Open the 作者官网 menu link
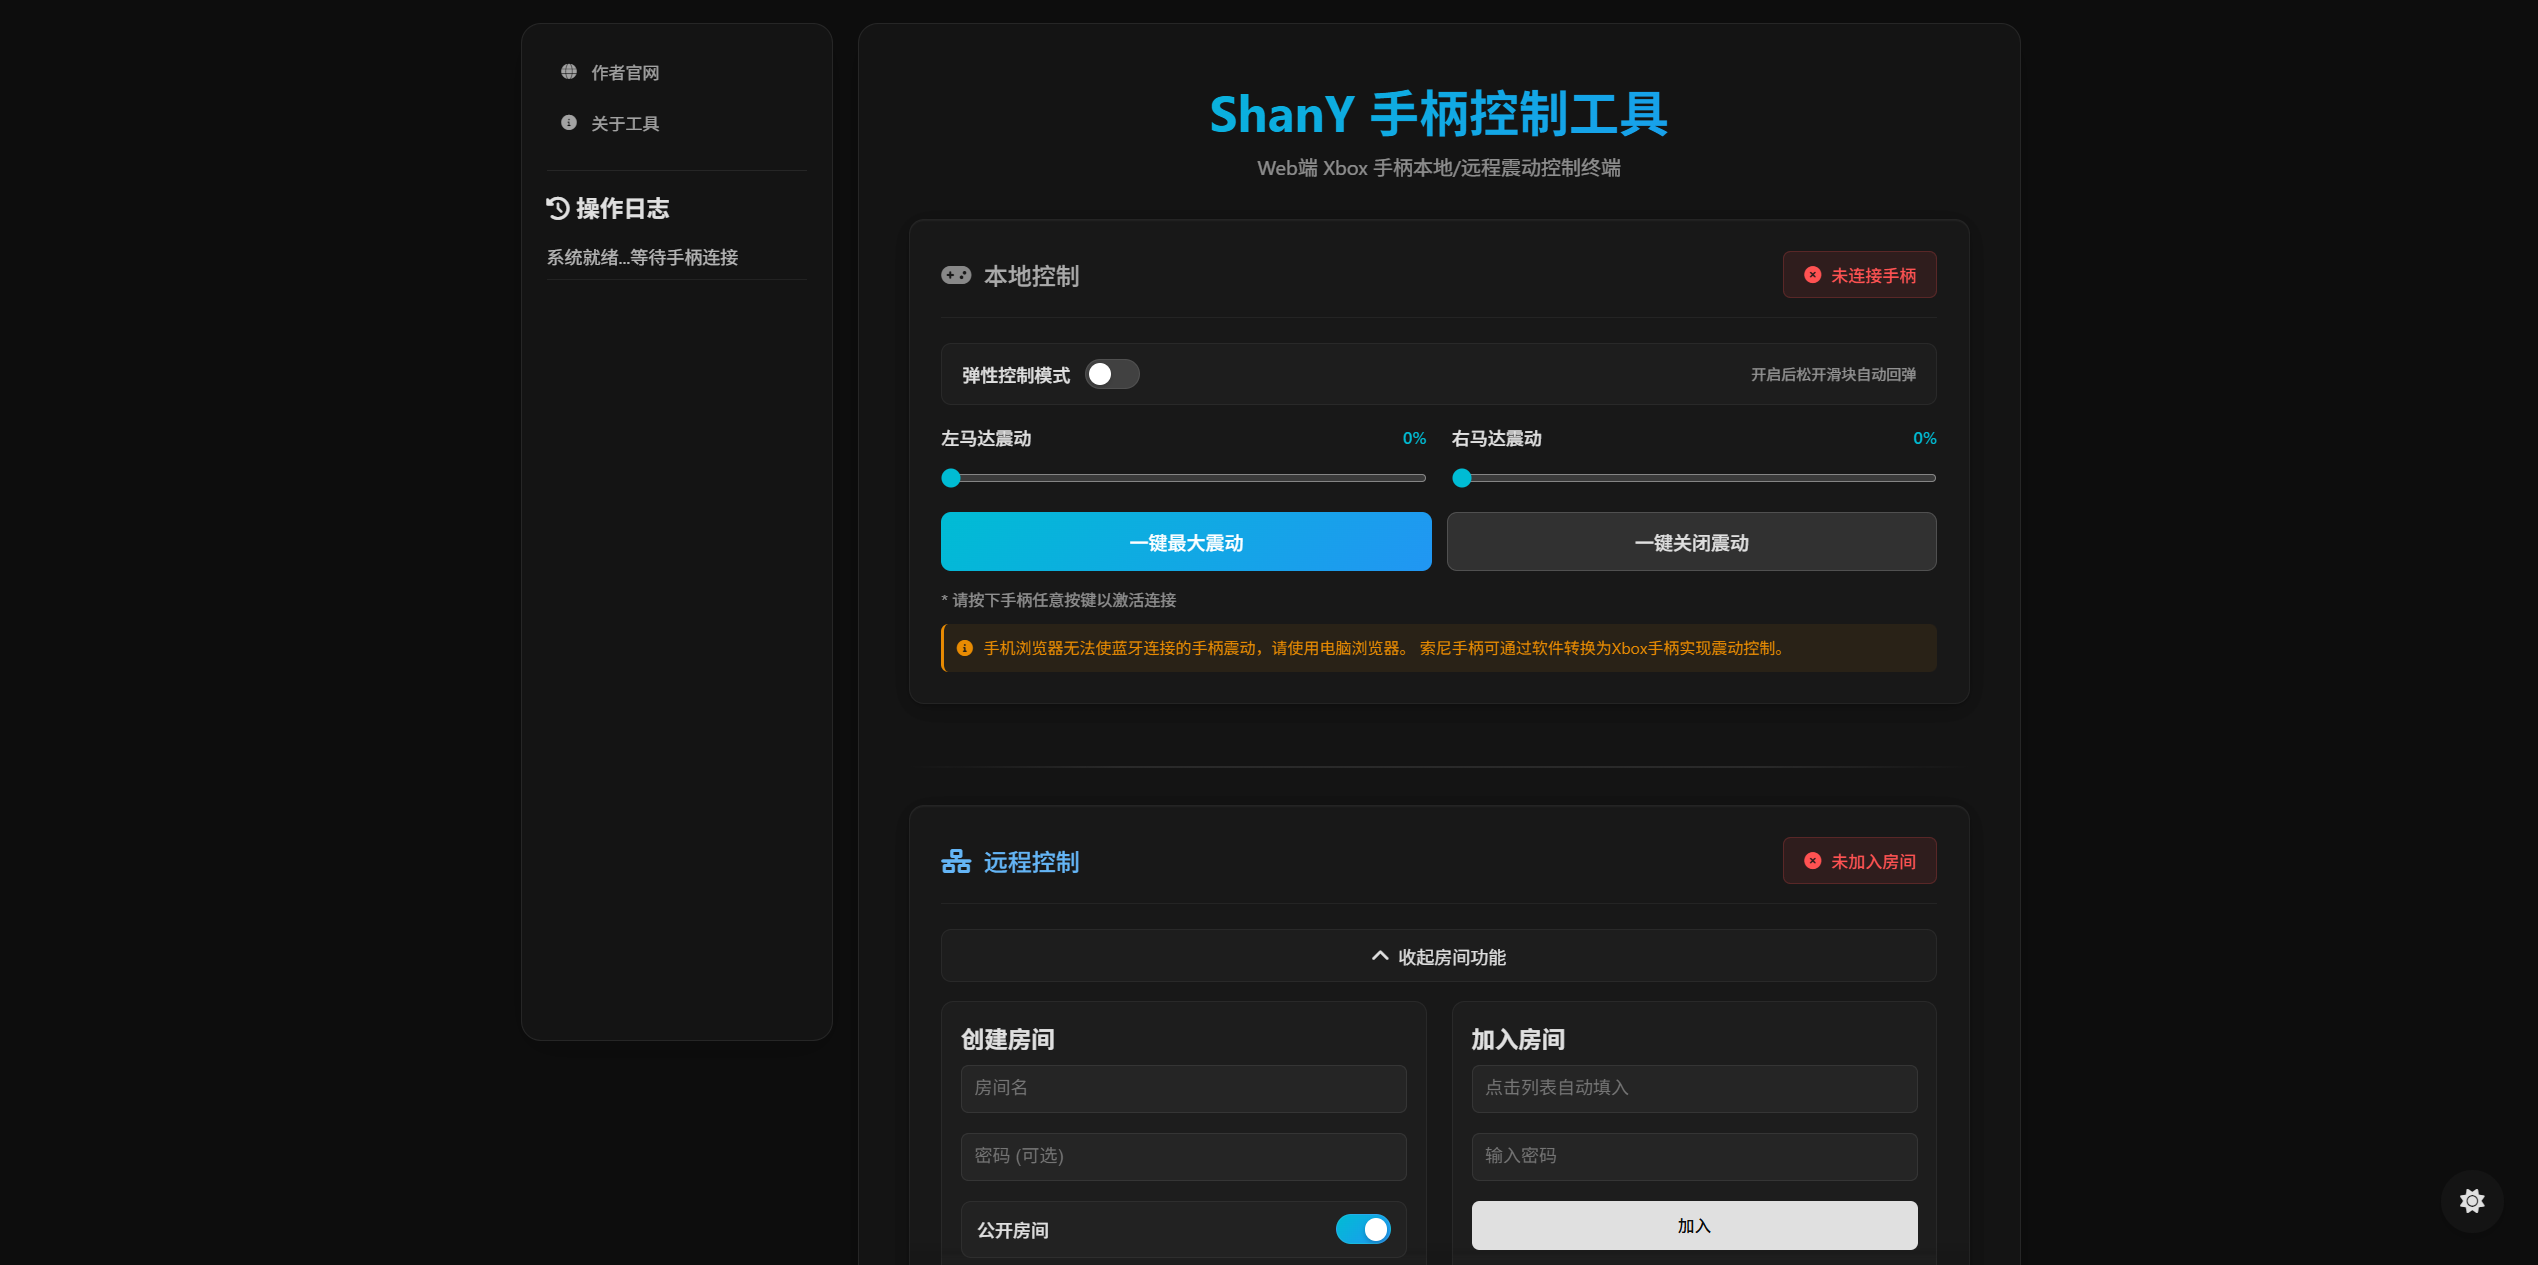The image size is (2538, 1265). click(625, 73)
